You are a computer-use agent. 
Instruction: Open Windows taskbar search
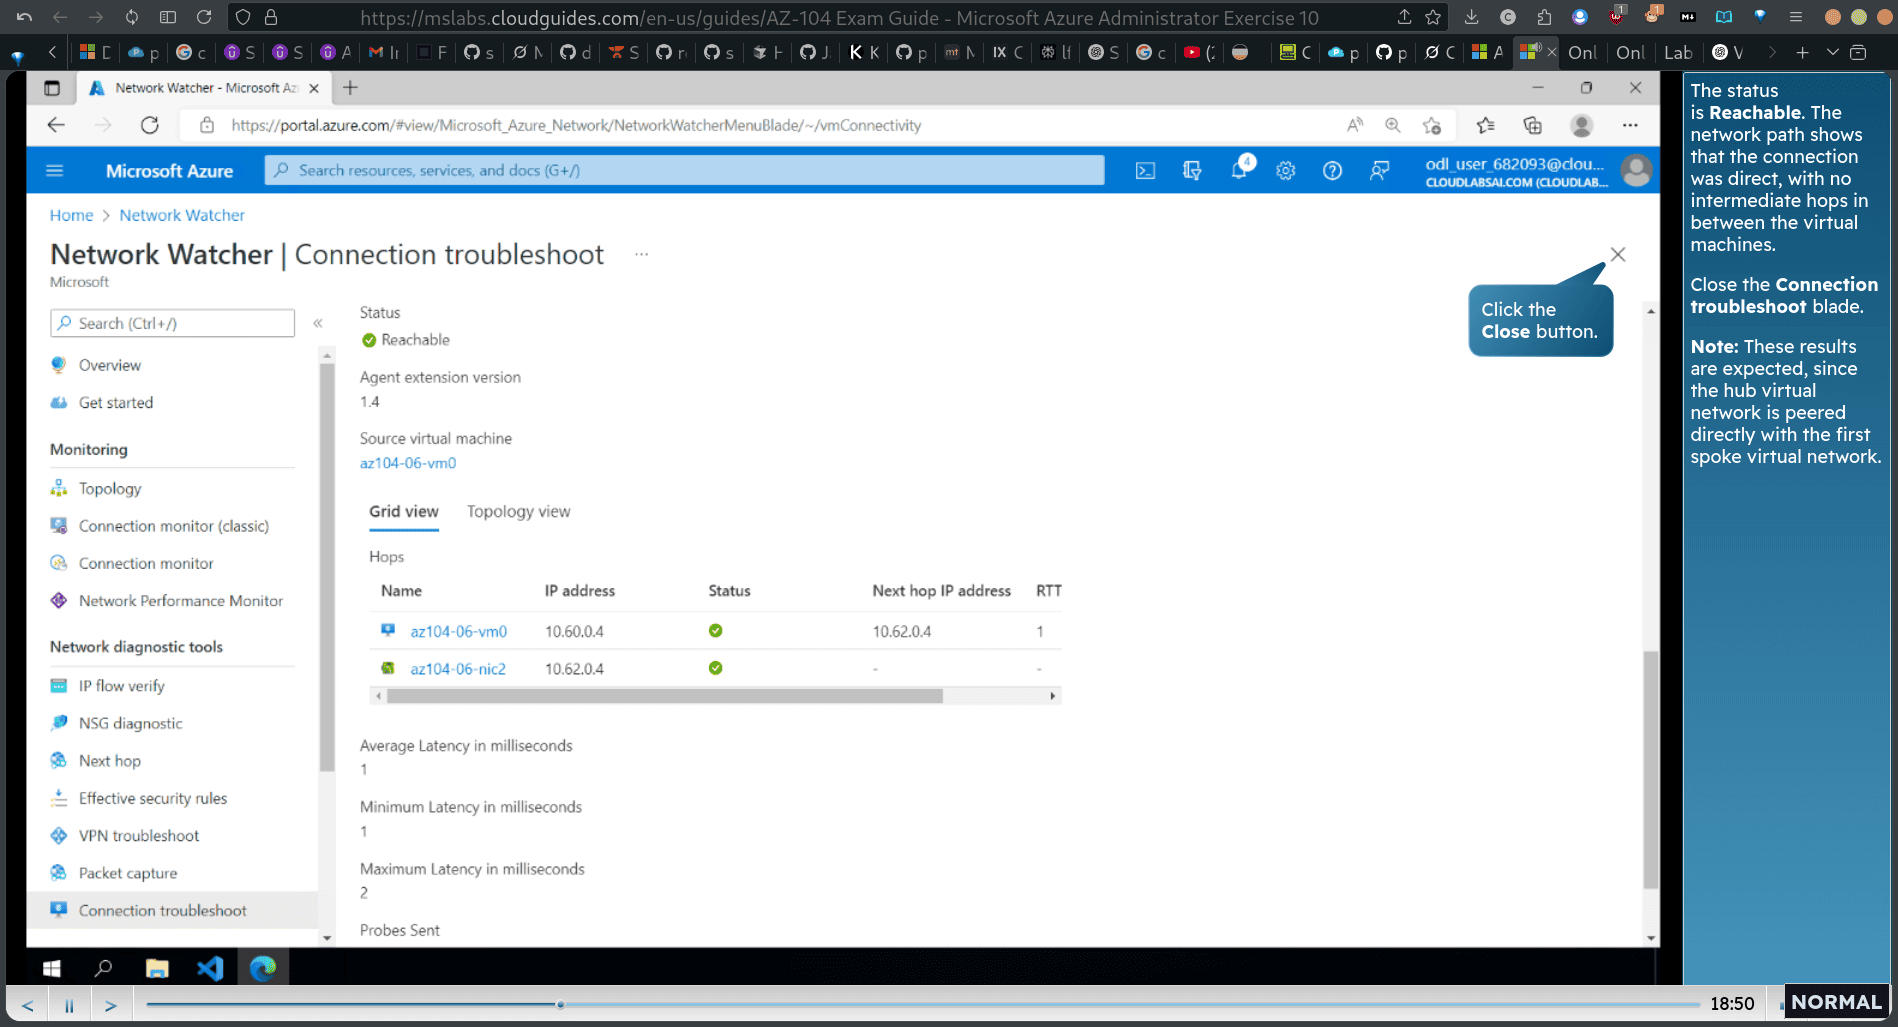coord(103,968)
